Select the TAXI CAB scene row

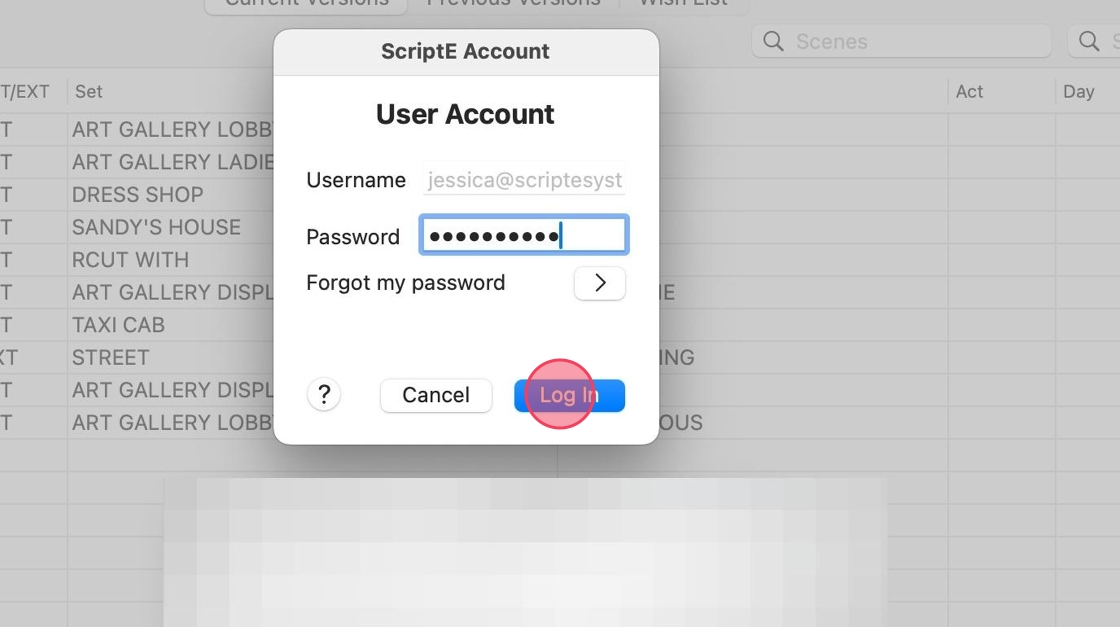(x=119, y=325)
